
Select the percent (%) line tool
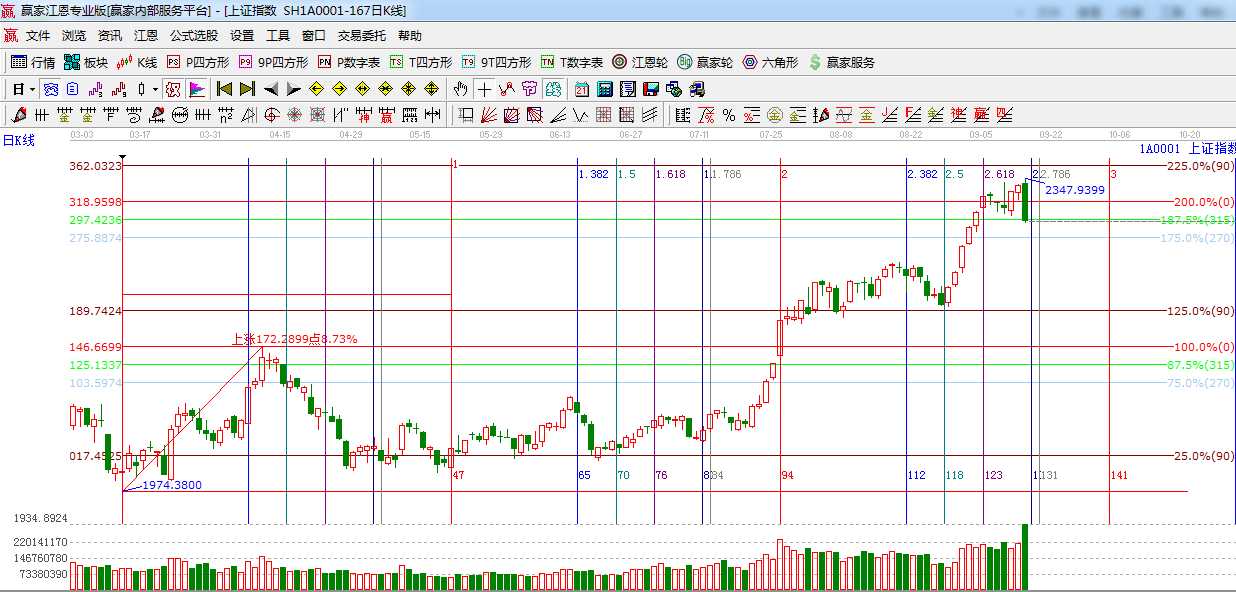[x=729, y=115]
